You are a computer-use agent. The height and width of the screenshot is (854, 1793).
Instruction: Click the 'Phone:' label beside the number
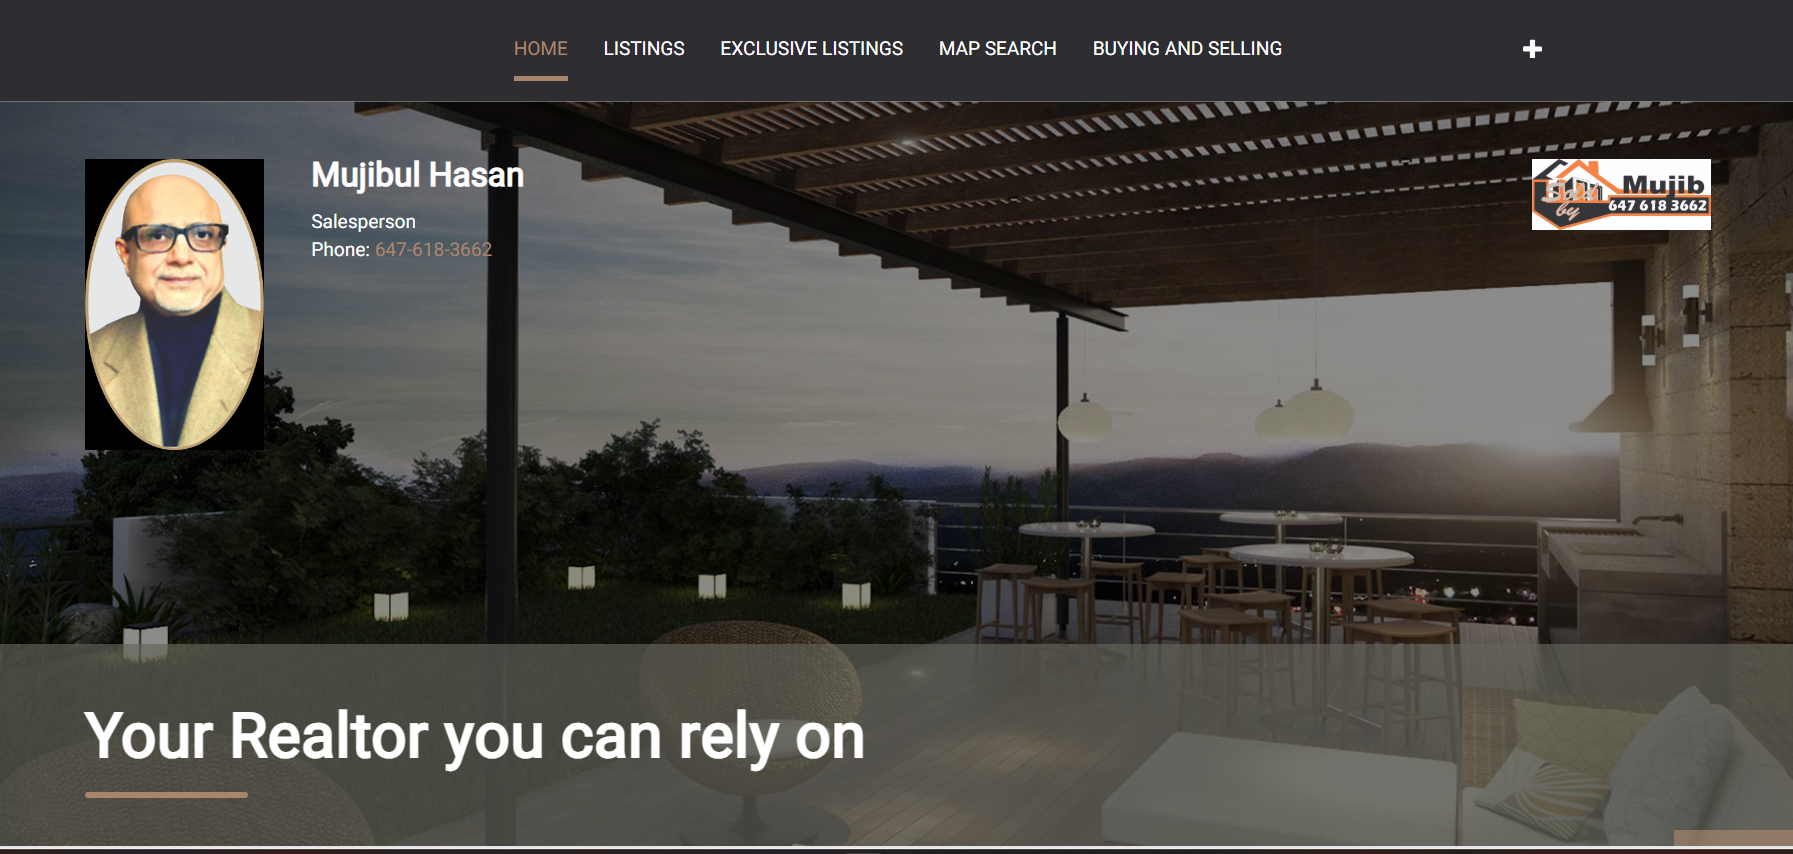340,249
